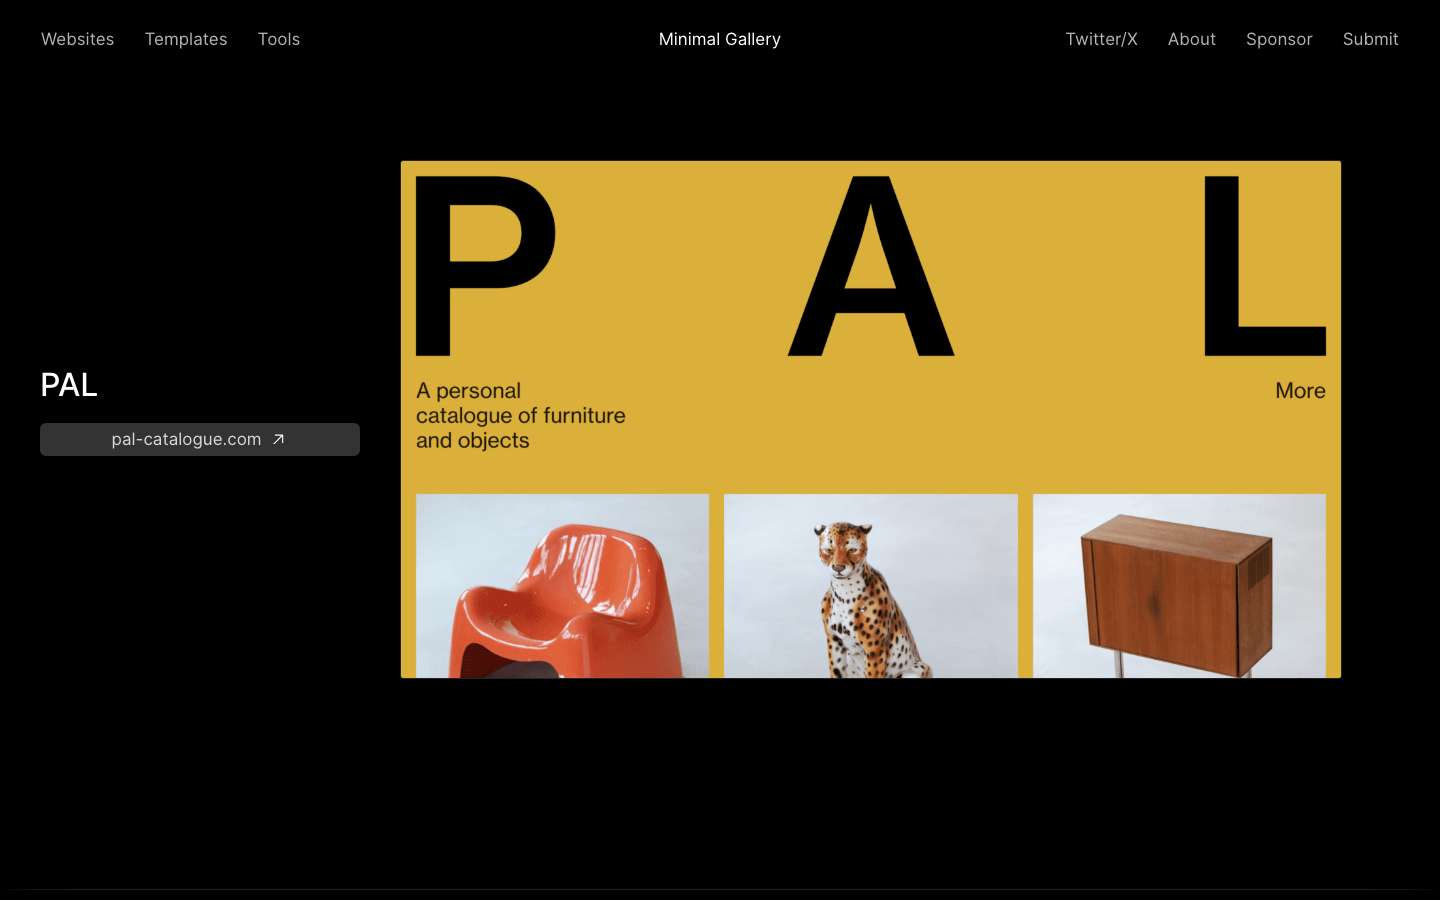Click the PAL title heading
The width and height of the screenshot is (1440, 900).
point(69,384)
